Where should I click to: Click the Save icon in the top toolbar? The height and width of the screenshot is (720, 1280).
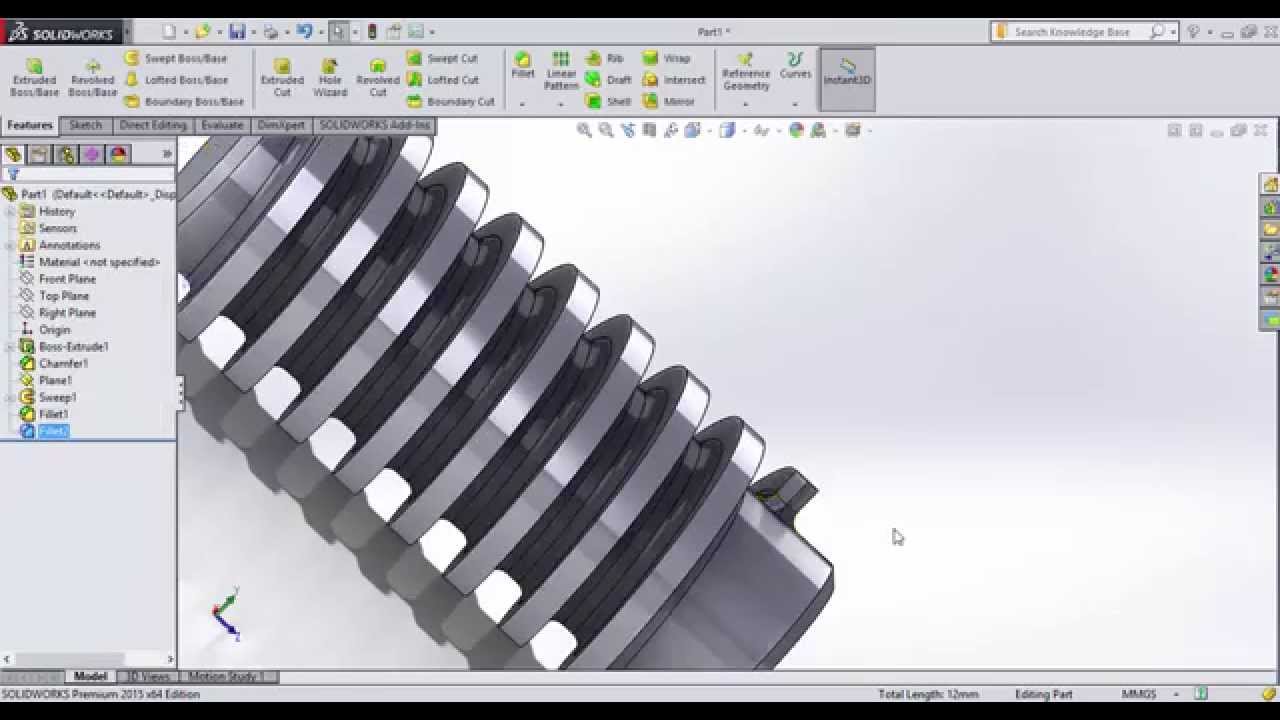[x=237, y=32]
